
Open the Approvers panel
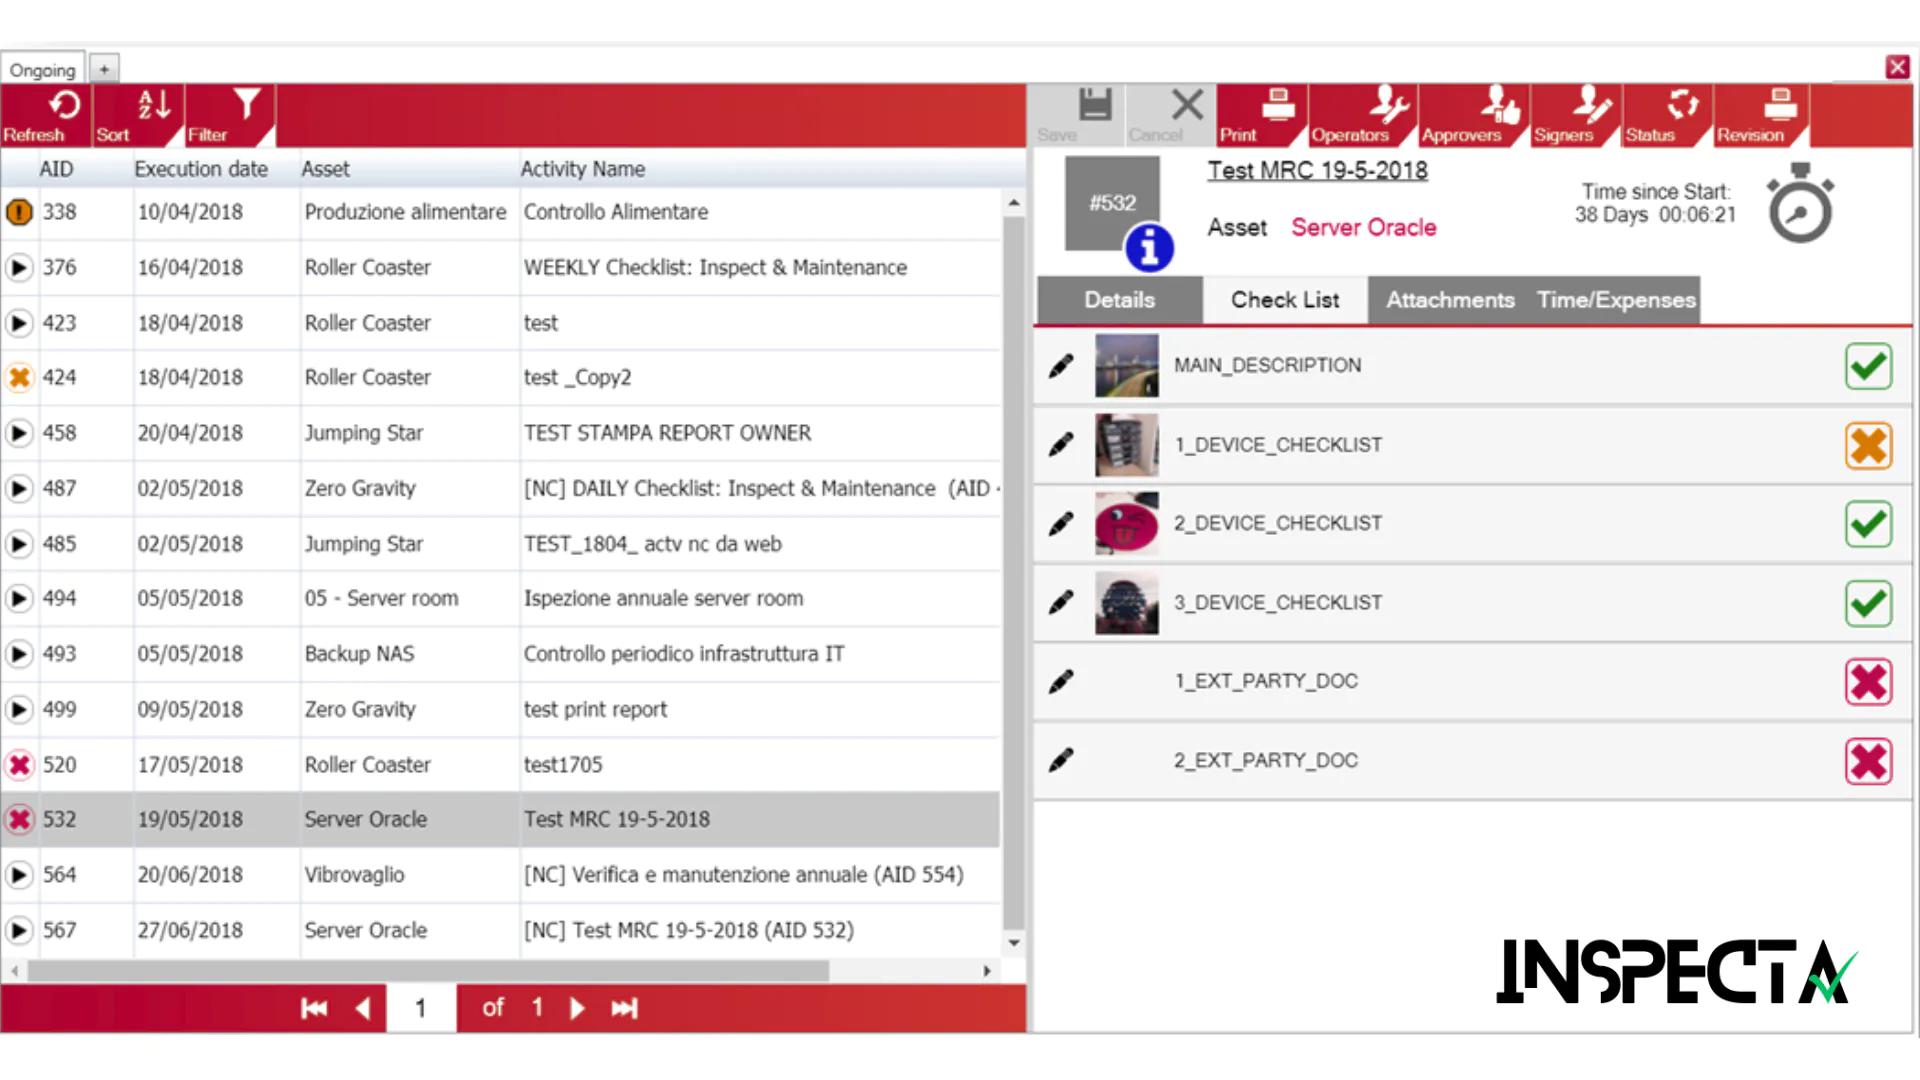tap(1499, 107)
